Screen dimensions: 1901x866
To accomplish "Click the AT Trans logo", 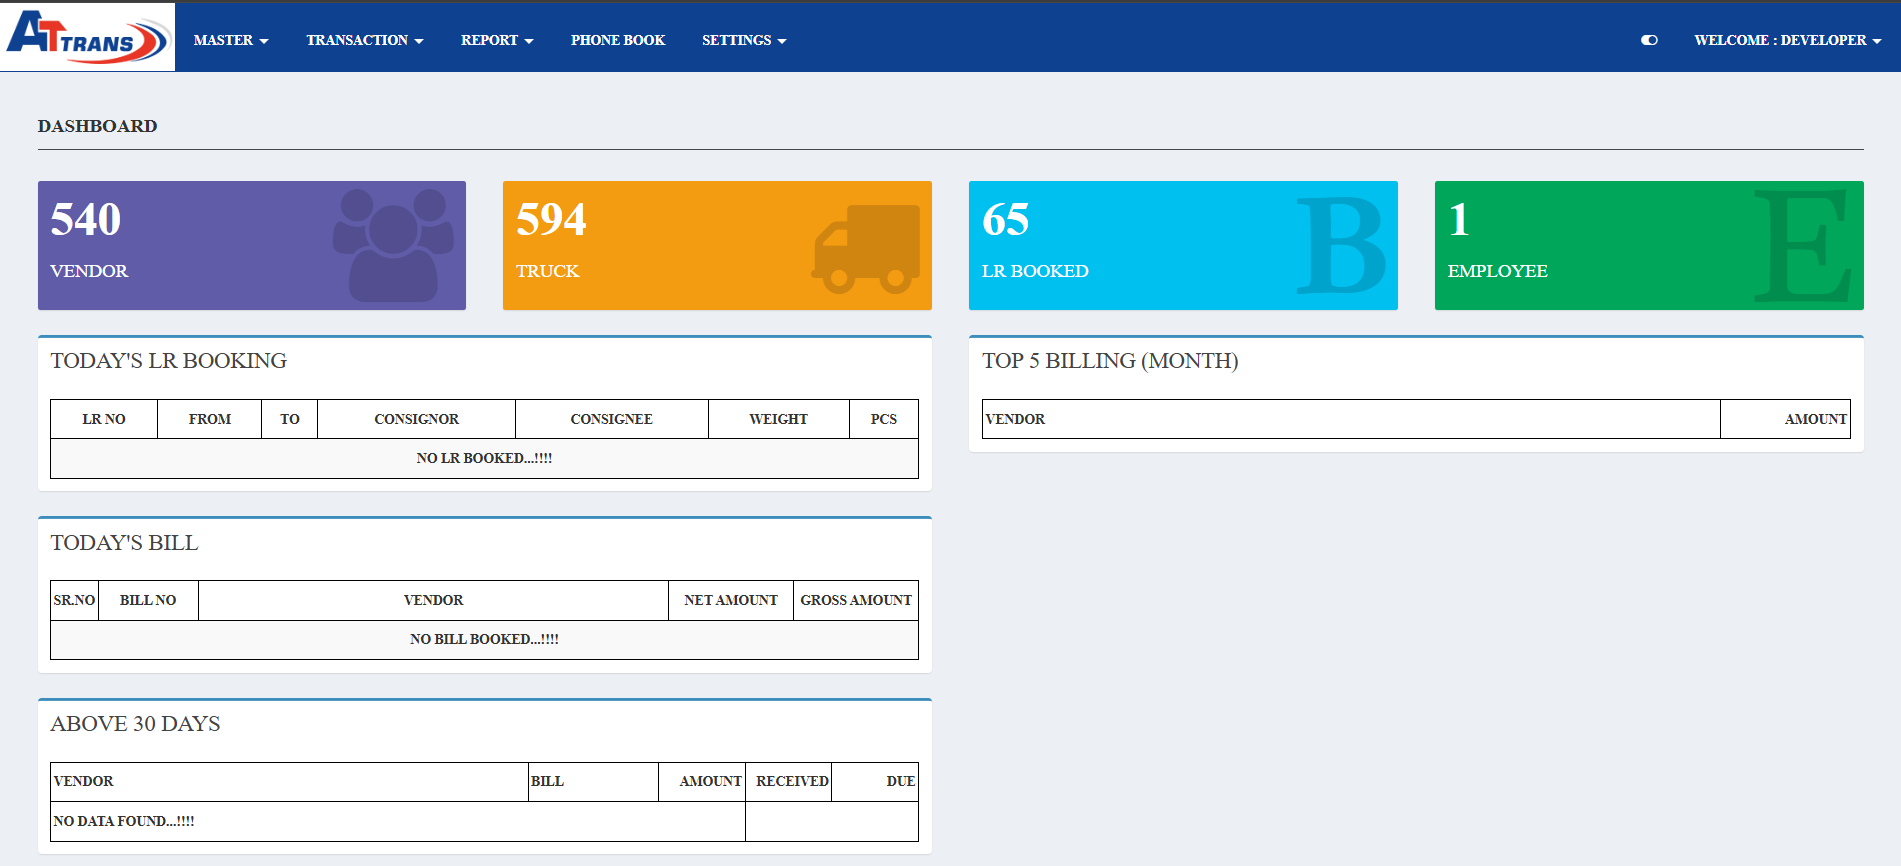I will pyautogui.click(x=87, y=37).
